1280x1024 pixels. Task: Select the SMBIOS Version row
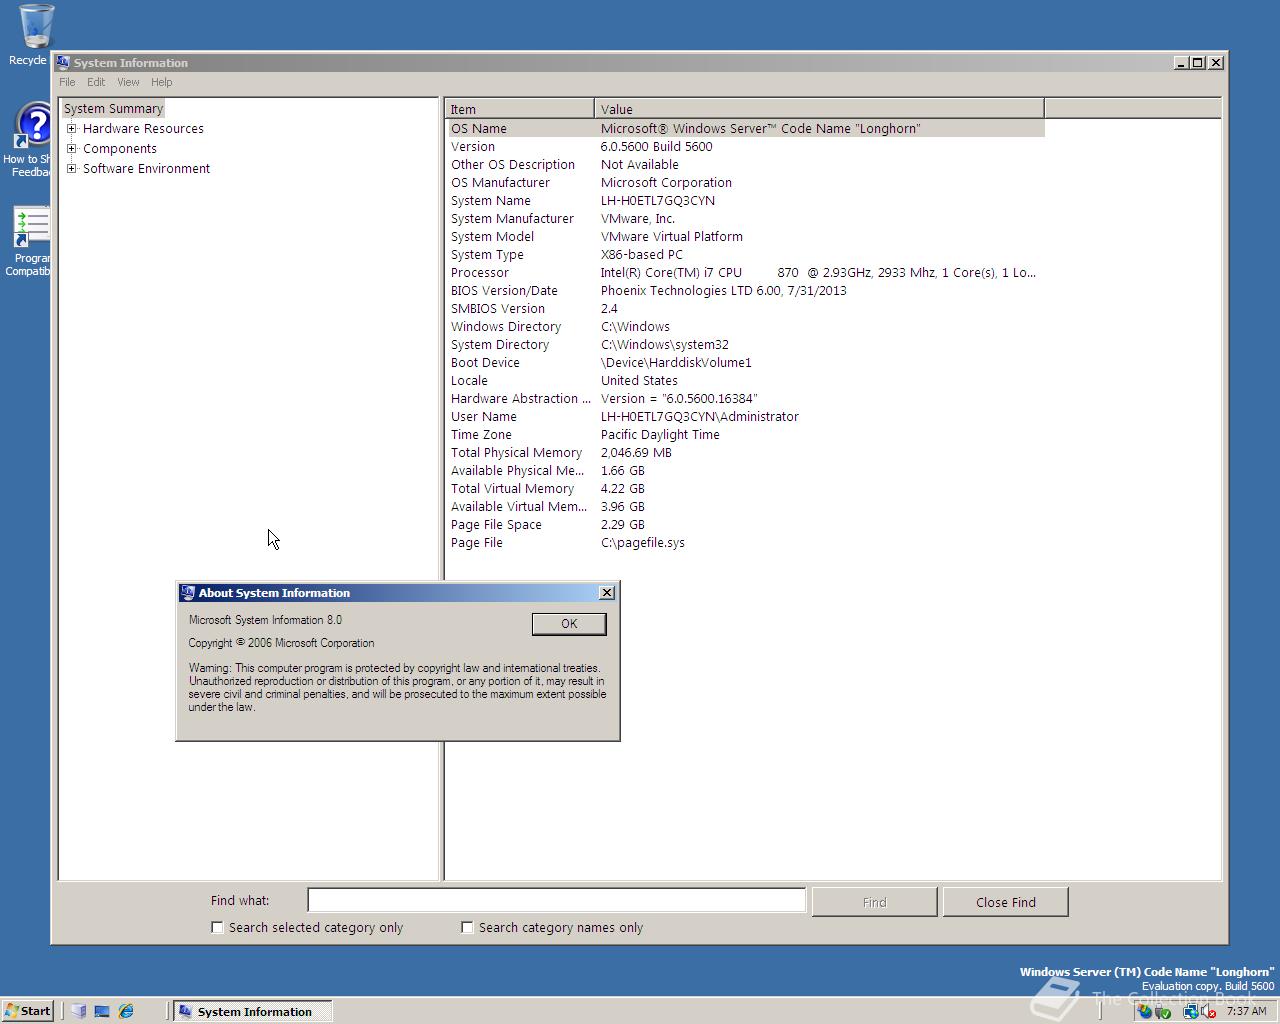745,308
